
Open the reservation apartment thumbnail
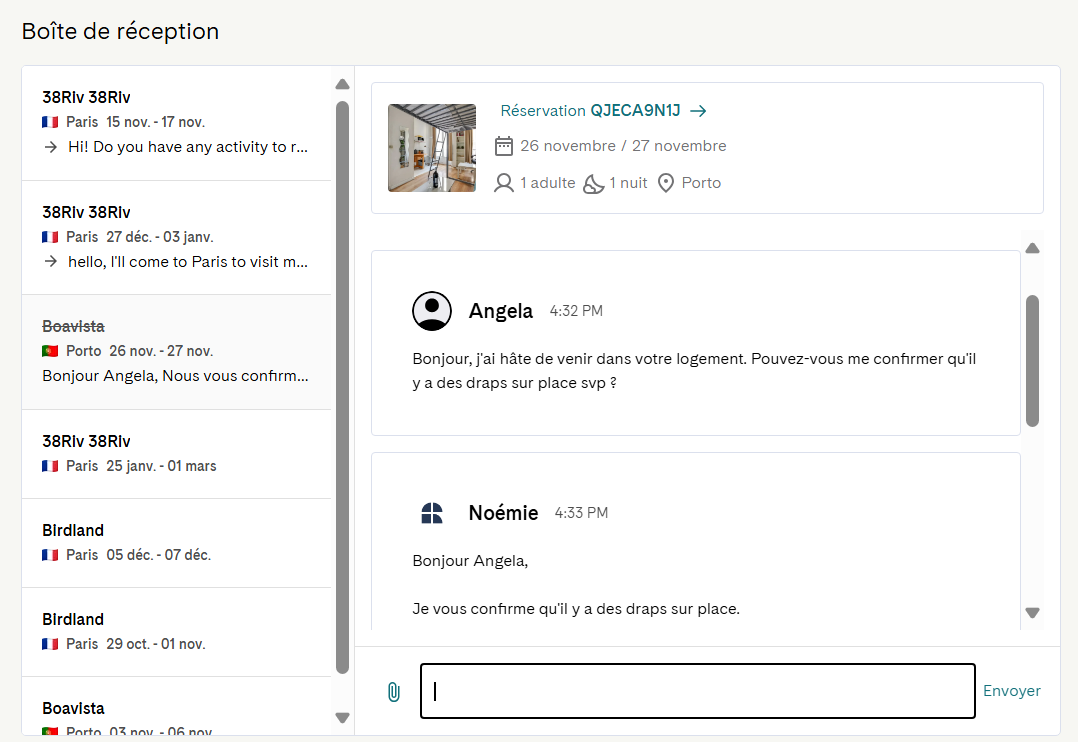(x=432, y=148)
